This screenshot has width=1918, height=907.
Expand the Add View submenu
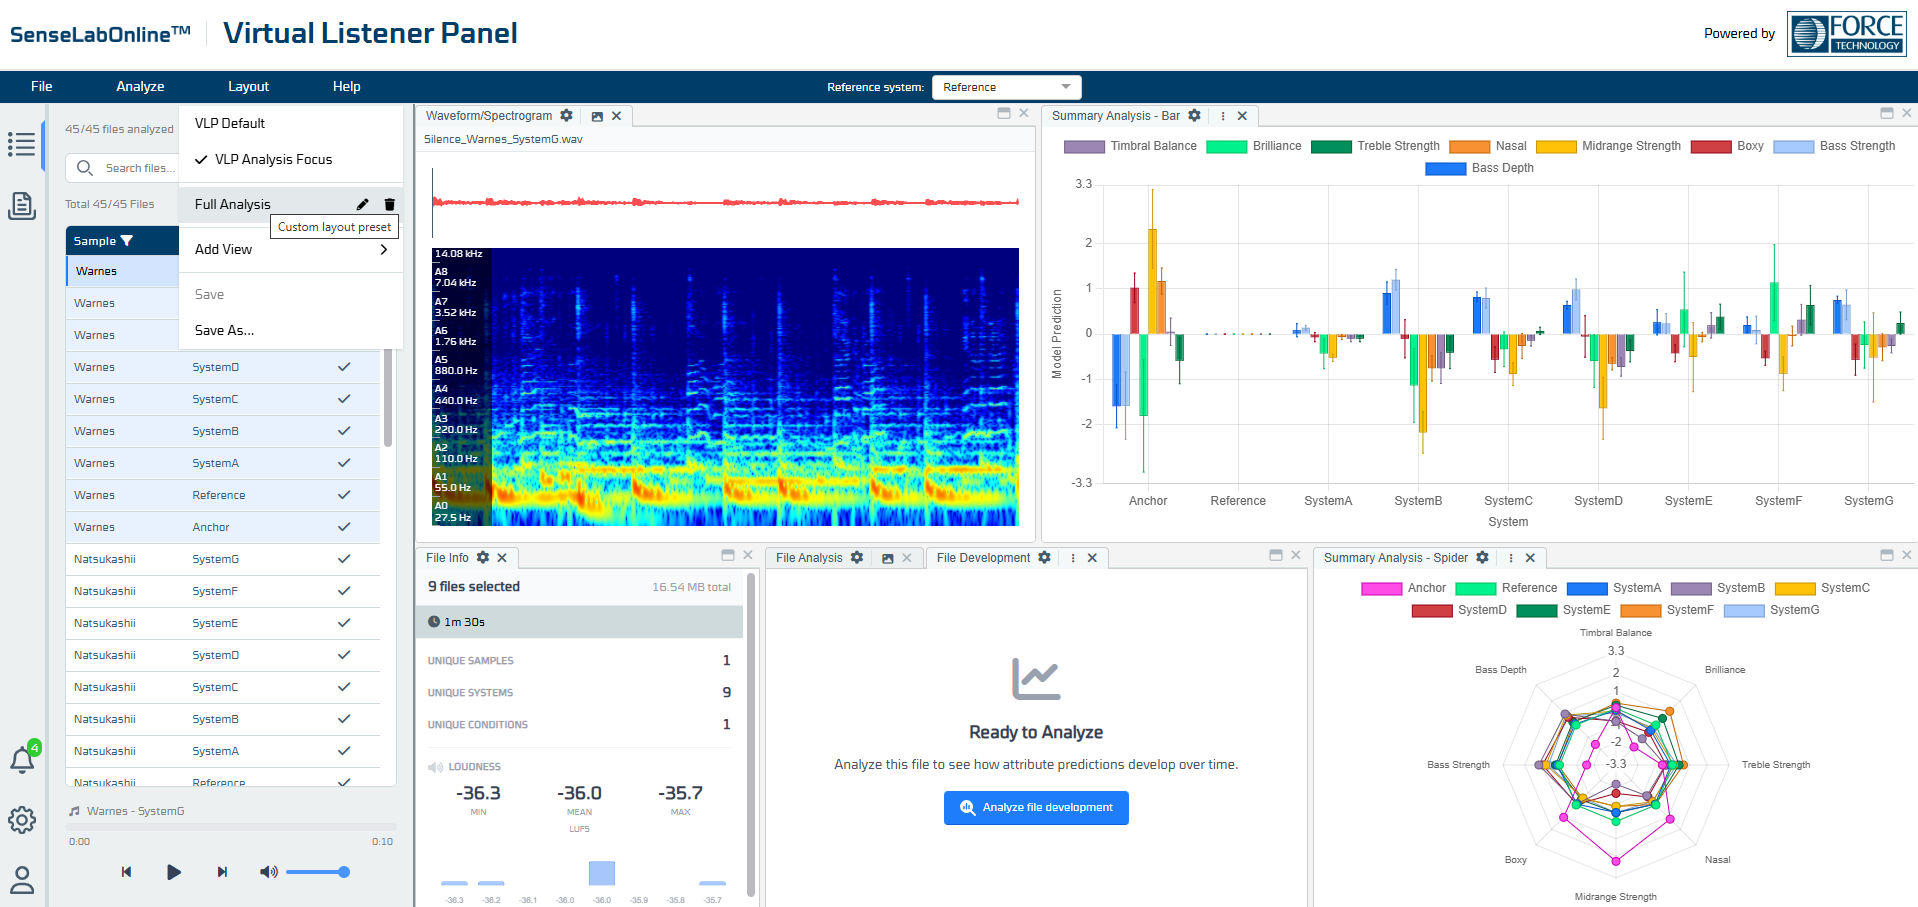290,249
